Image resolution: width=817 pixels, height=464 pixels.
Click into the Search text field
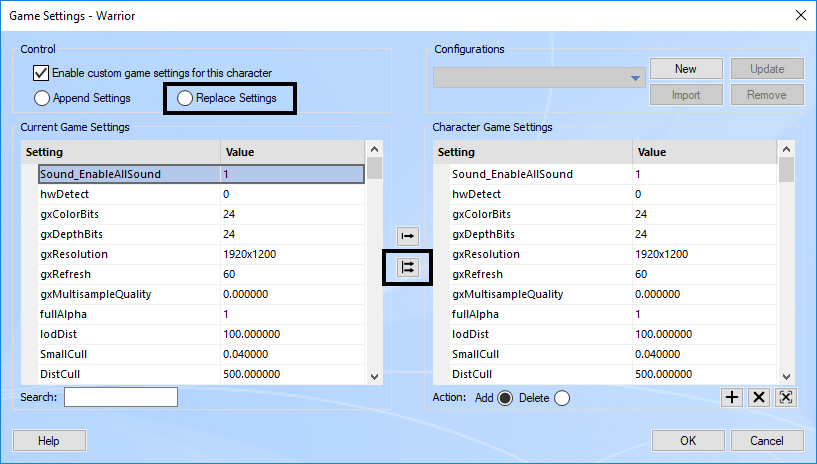[x=120, y=397]
